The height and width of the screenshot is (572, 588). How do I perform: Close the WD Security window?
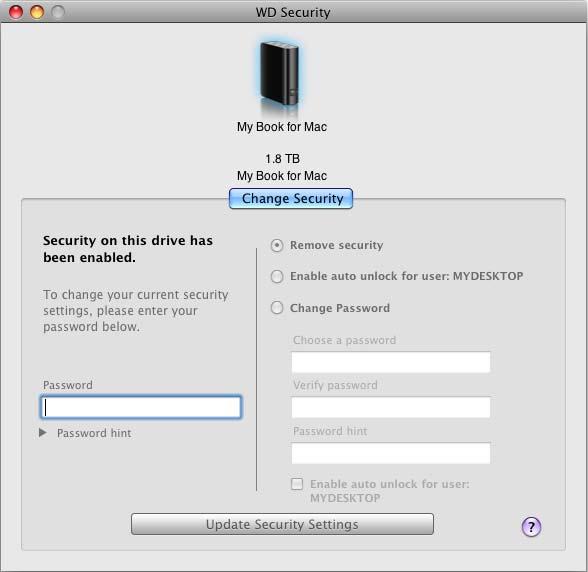tap(16, 12)
